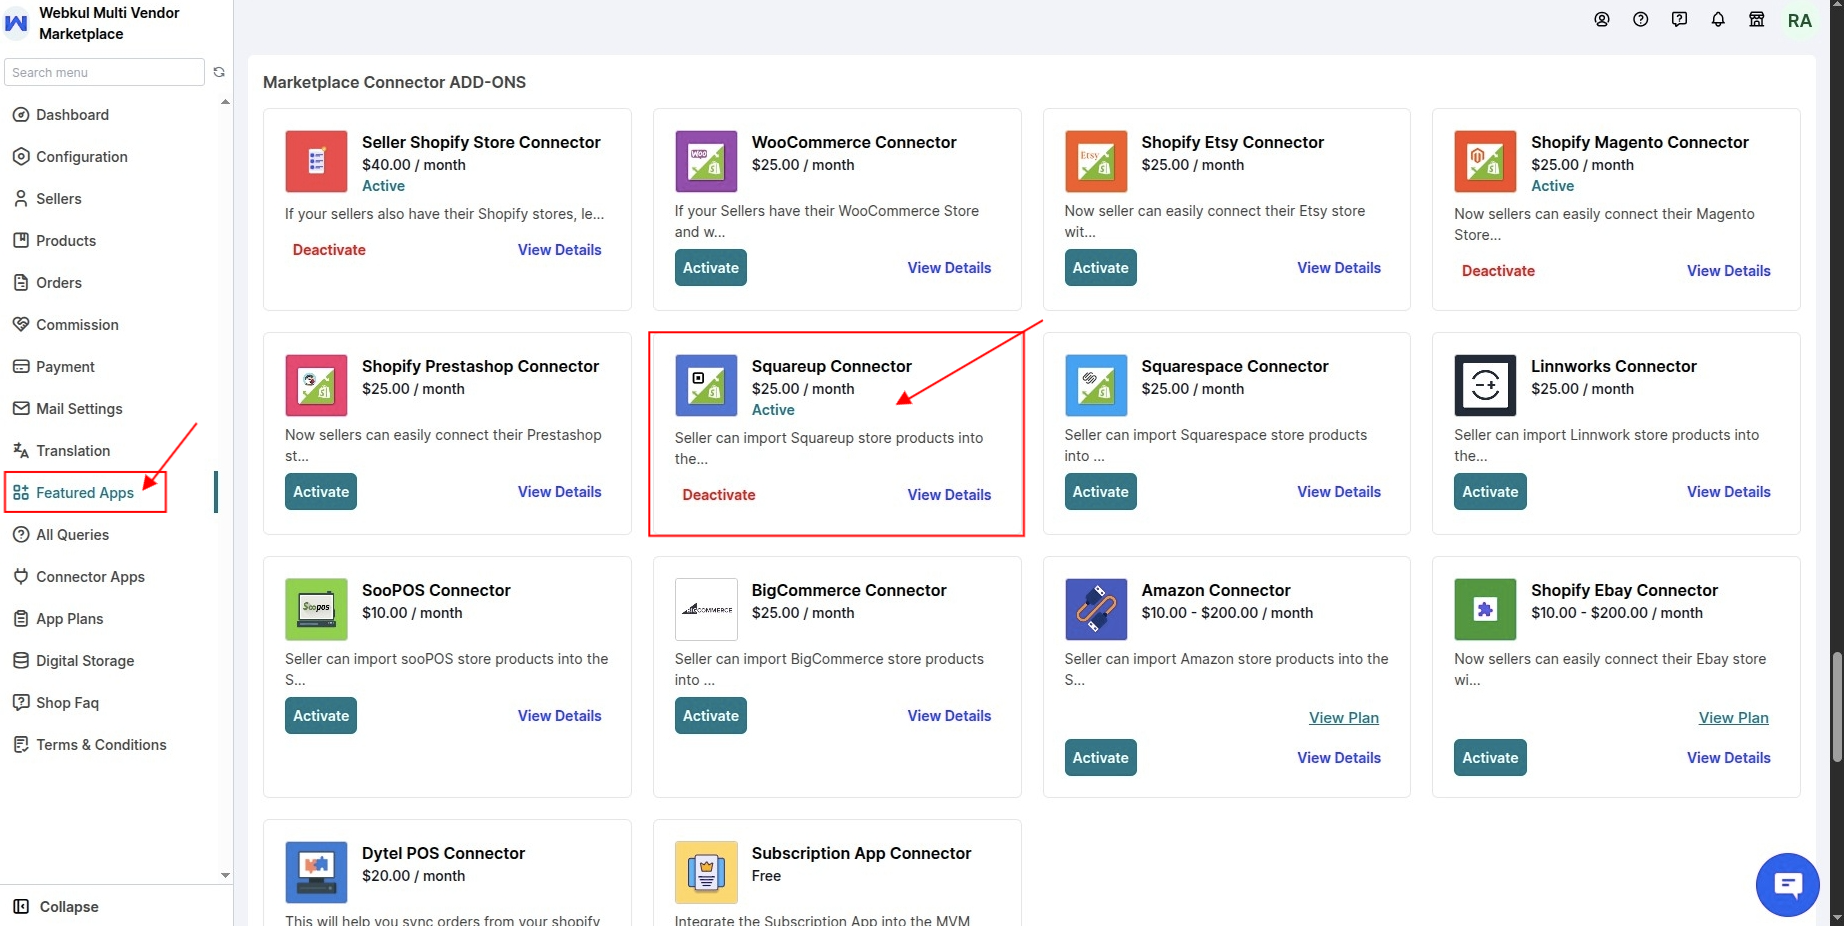Open Featured Apps in sidebar
Viewport: 1844px width, 926px height.
pyautogui.click(x=85, y=493)
